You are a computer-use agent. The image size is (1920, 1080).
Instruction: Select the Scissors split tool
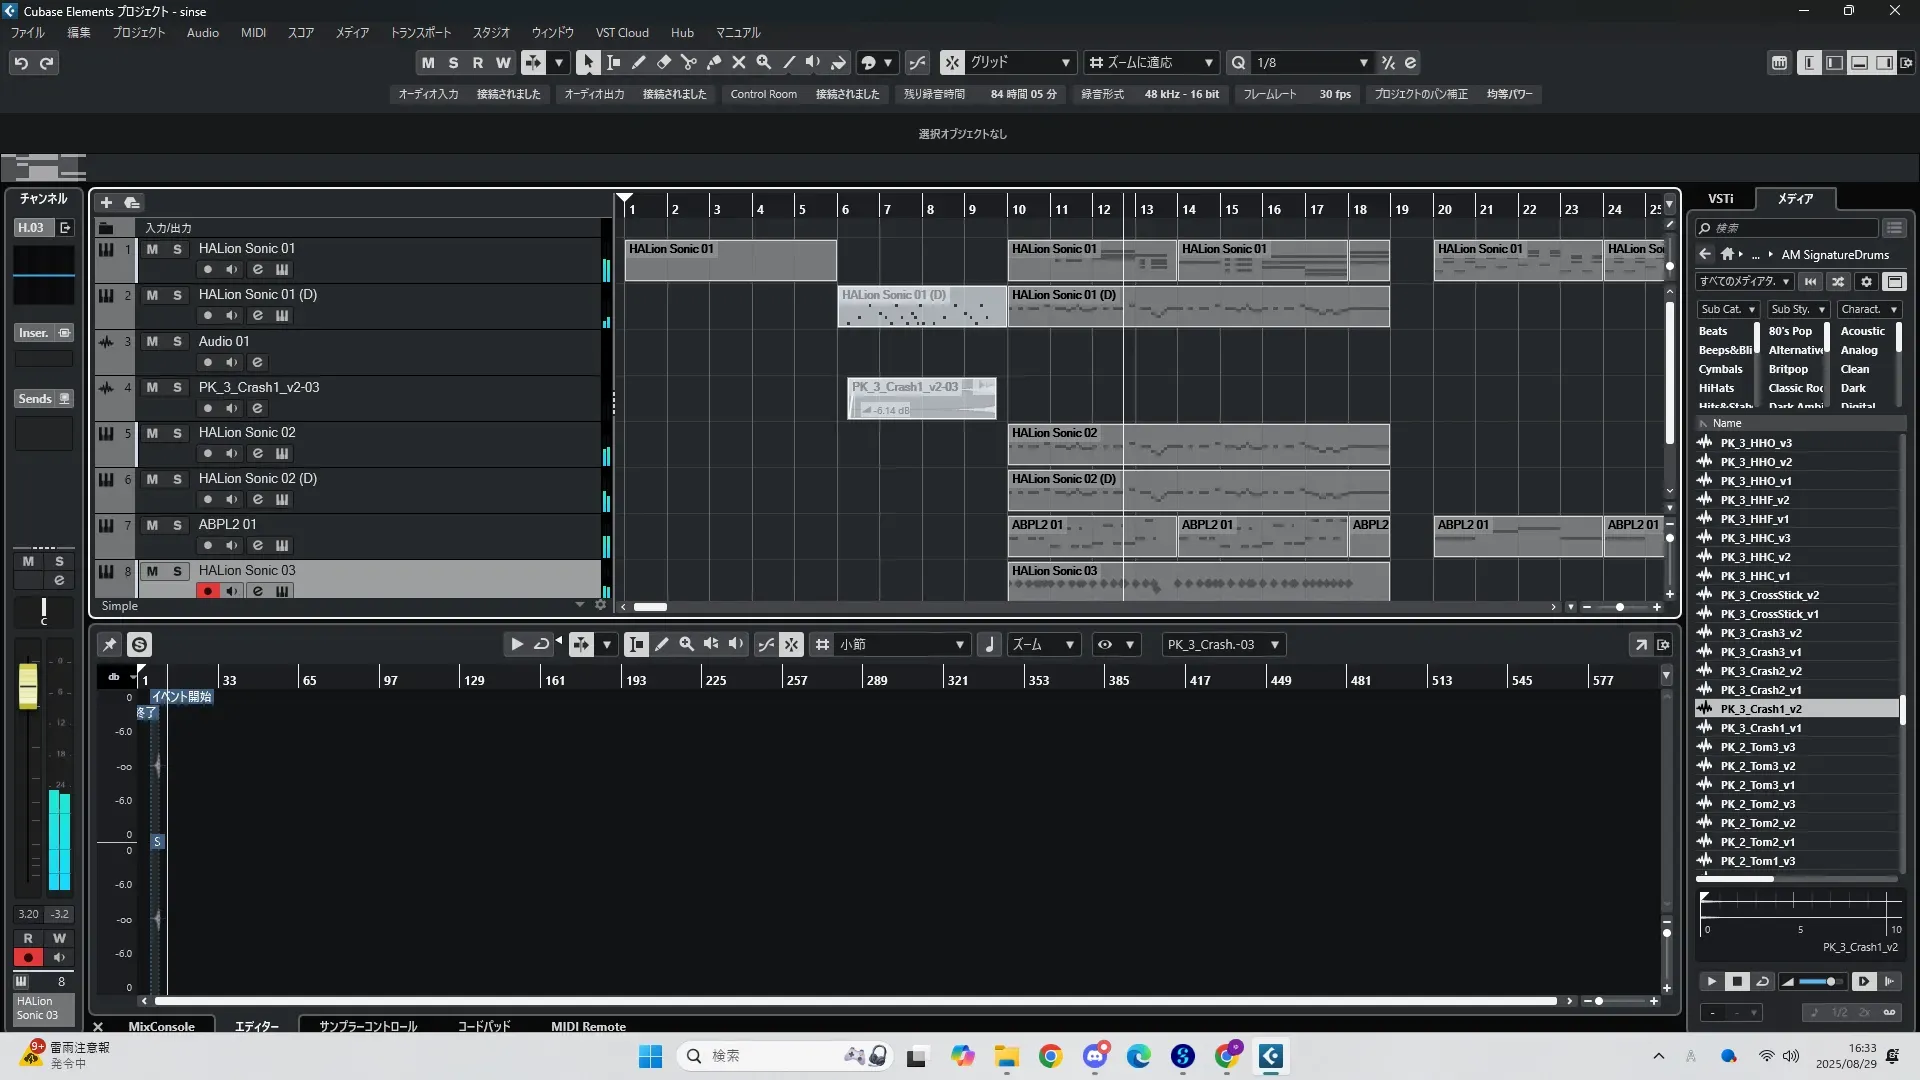[688, 62]
